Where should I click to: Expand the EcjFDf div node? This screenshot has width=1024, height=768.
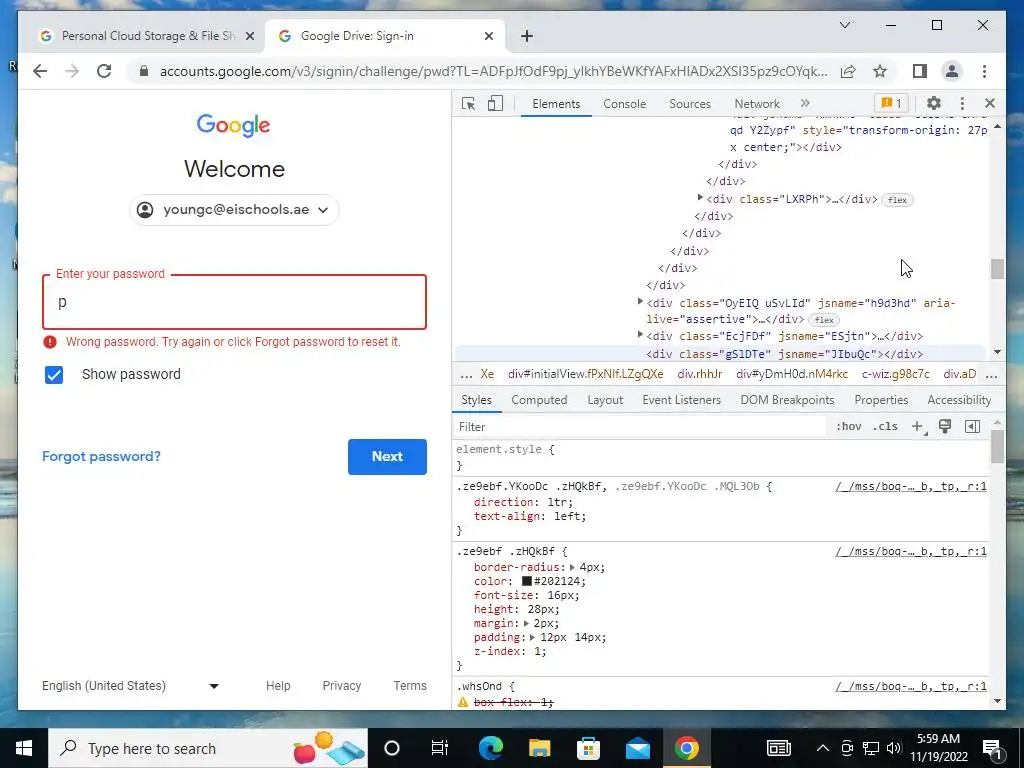[641, 334]
